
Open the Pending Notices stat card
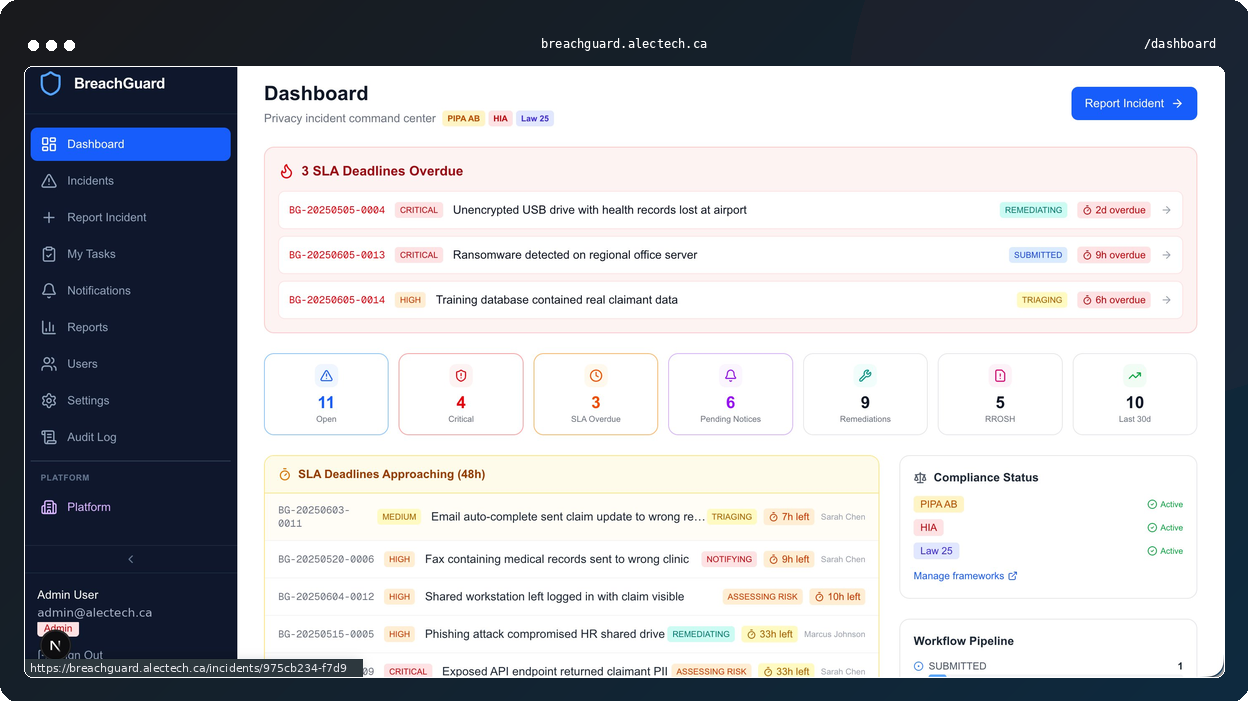(x=730, y=394)
